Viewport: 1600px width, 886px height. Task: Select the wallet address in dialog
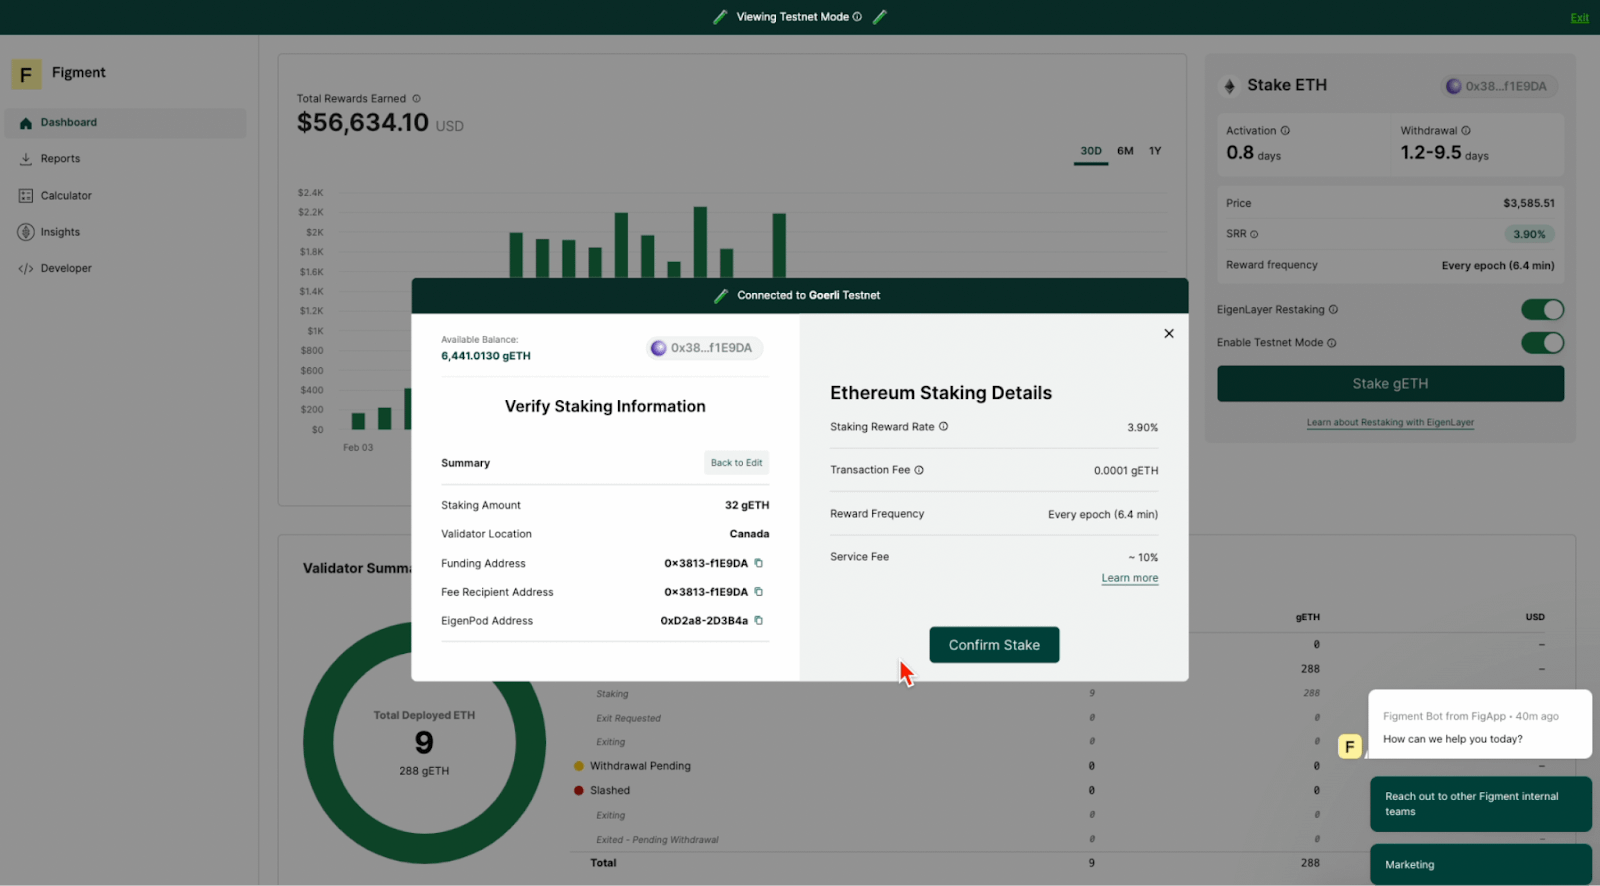[704, 348]
